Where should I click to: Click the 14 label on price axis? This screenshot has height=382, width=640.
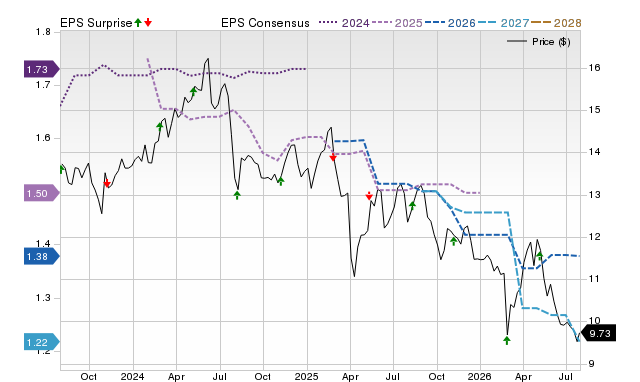click(x=595, y=152)
